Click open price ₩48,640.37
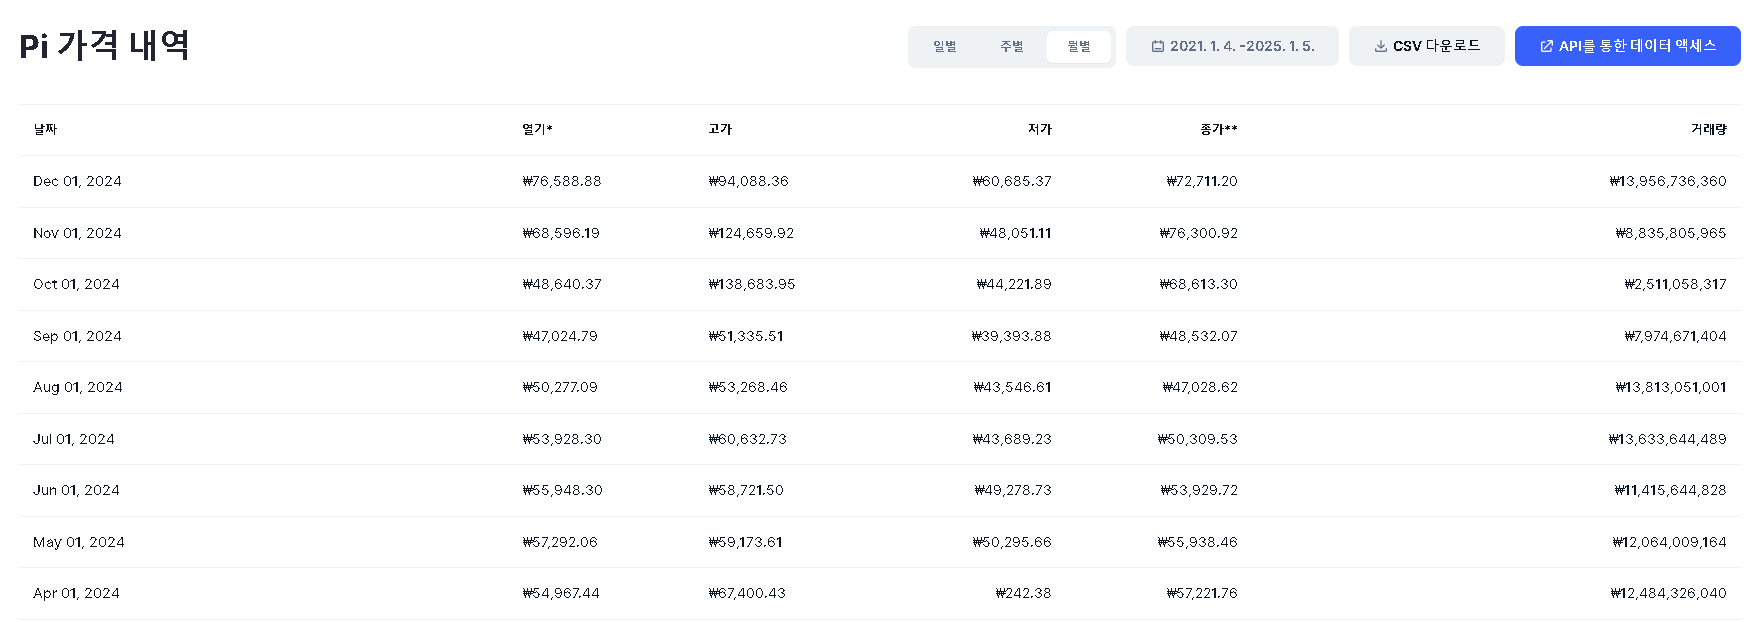The image size is (1763, 622). pyautogui.click(x=562, y=284)
